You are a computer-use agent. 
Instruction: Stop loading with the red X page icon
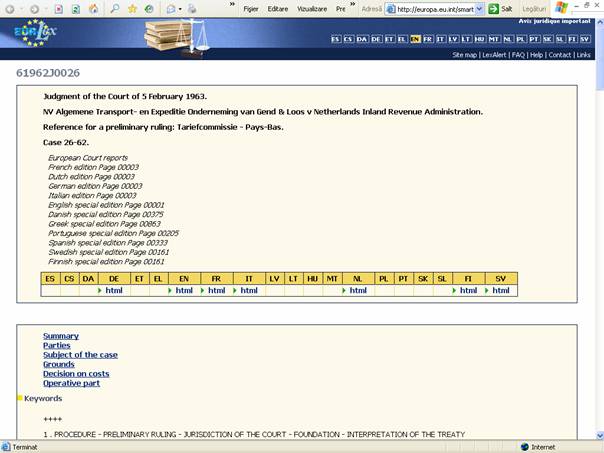(59, 9)
